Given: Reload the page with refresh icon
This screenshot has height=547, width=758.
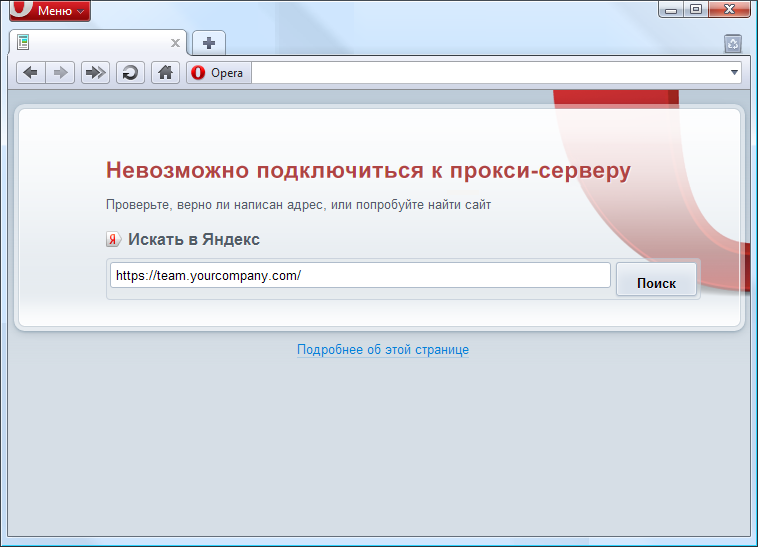Looking at the screenshot, I should coord(130,73).
